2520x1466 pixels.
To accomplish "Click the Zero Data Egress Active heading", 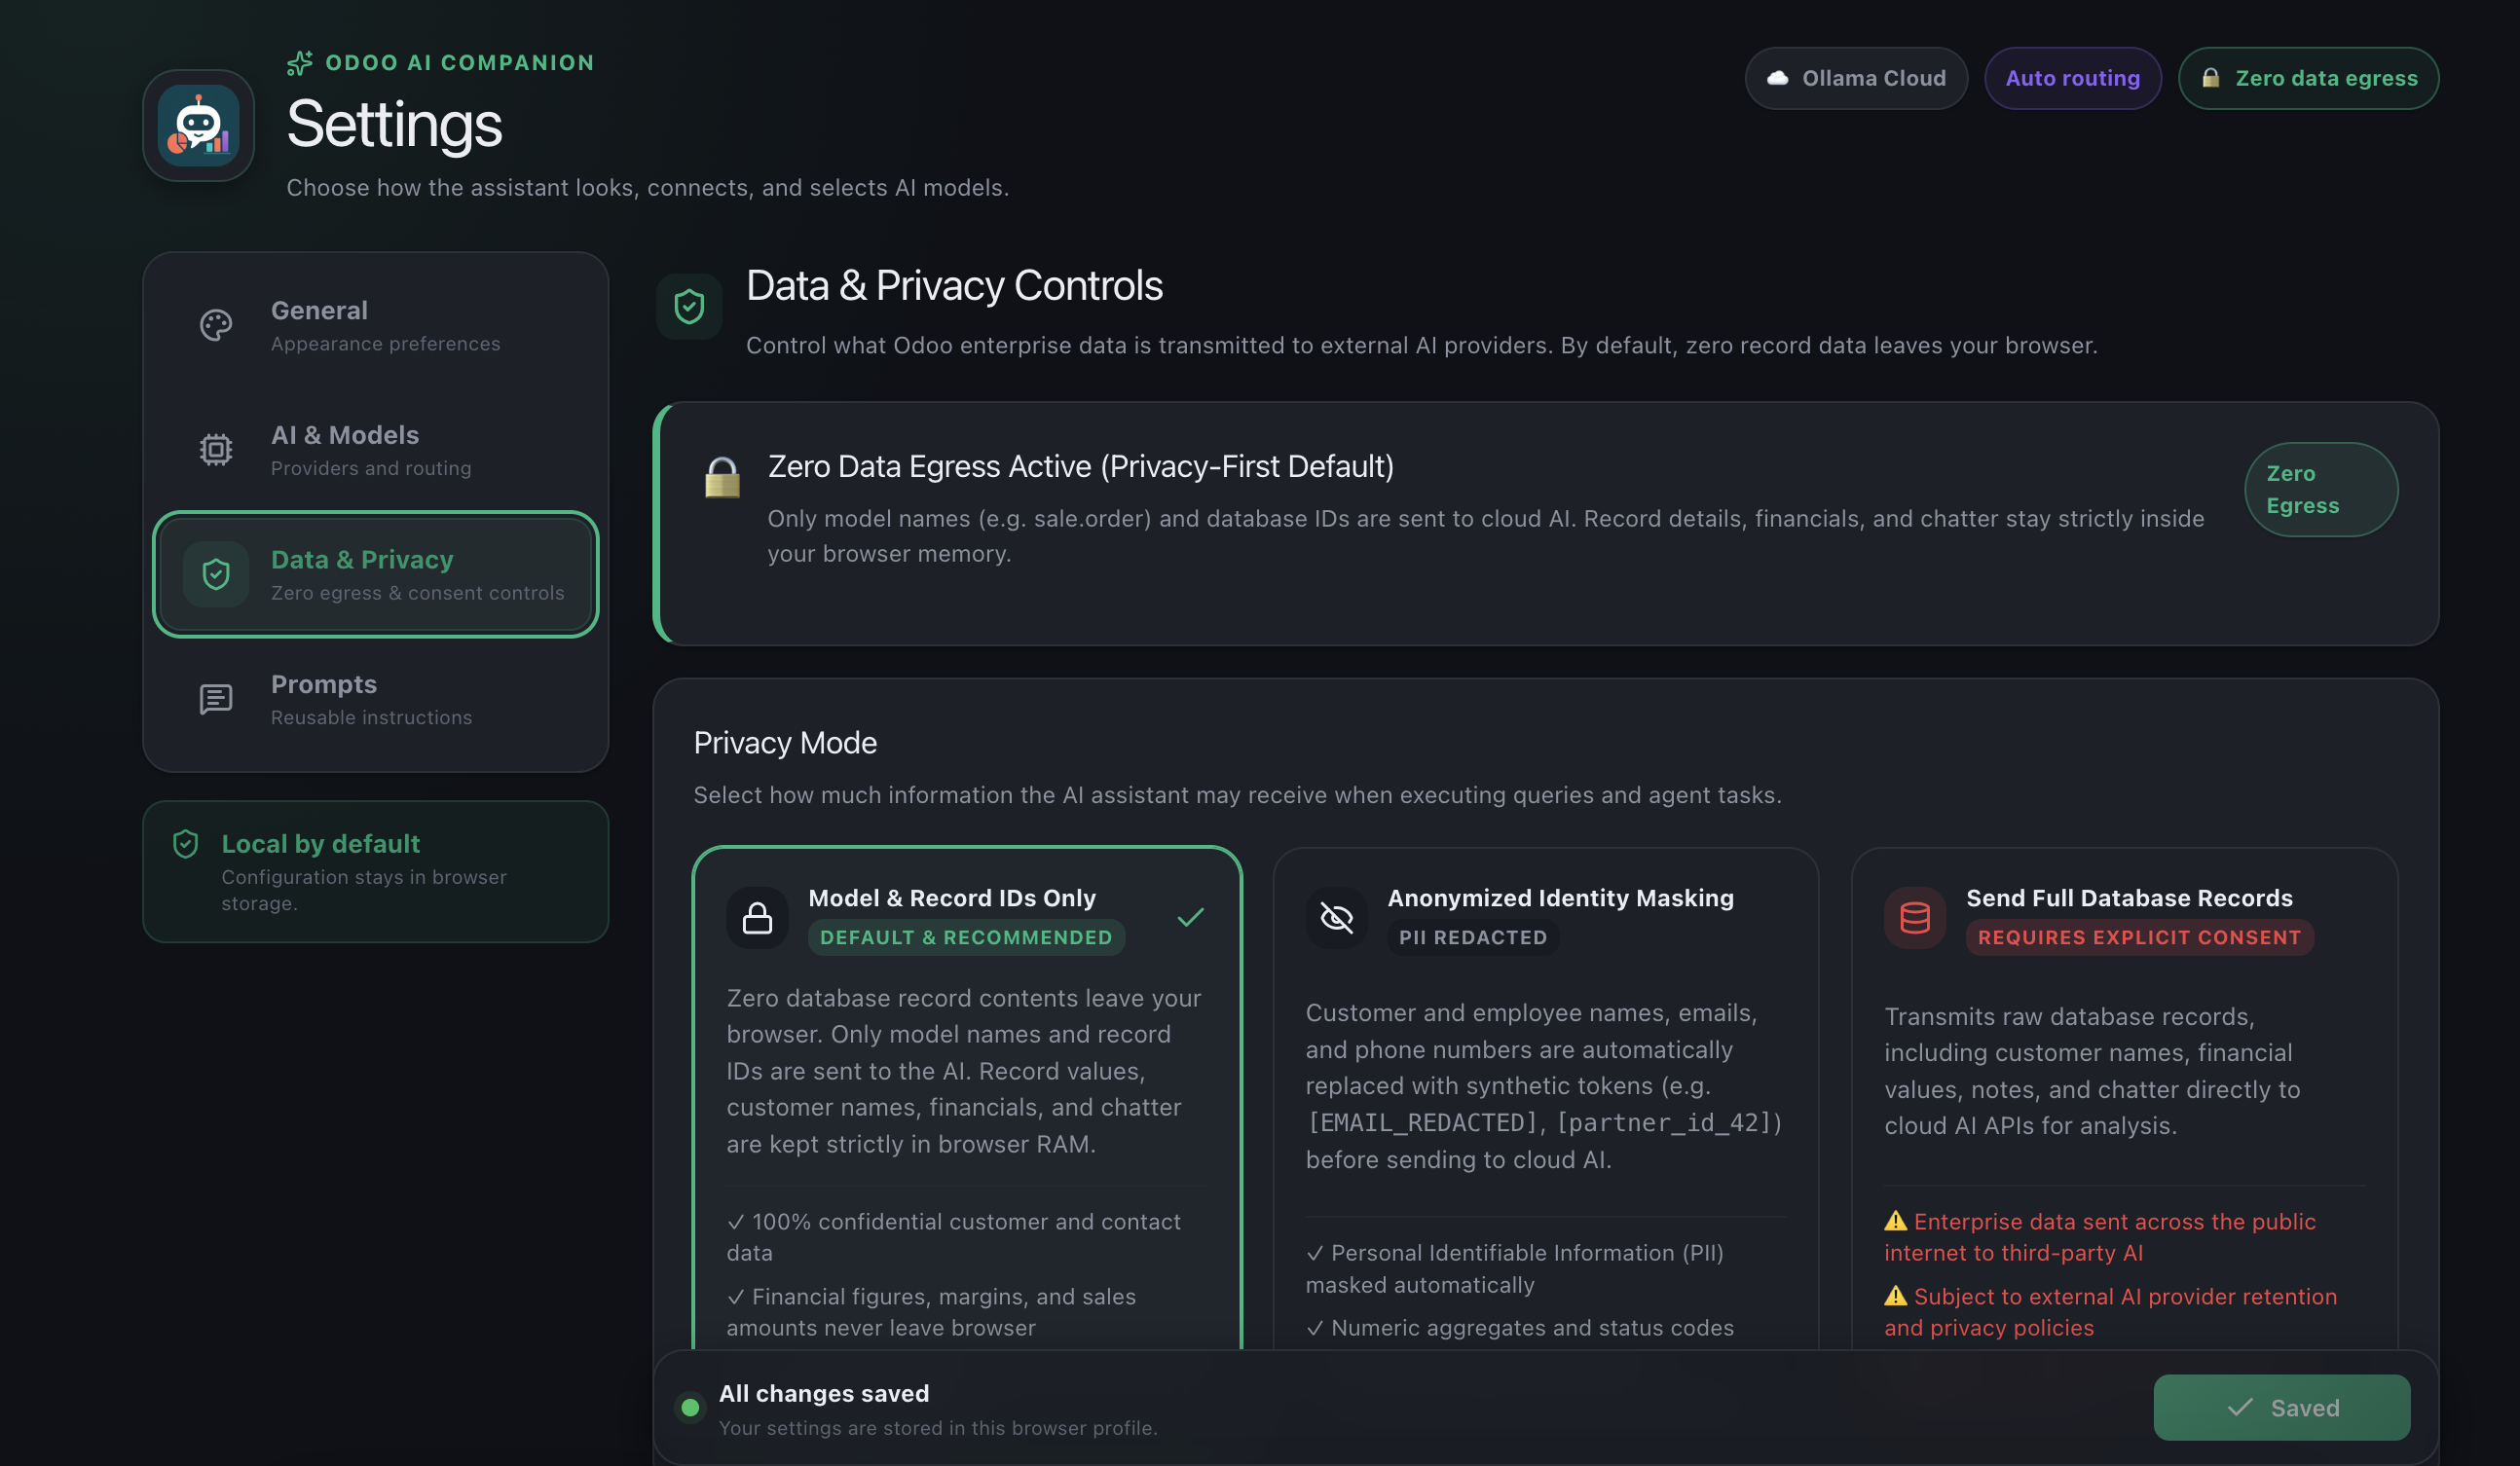I will tap(1081, 467).
